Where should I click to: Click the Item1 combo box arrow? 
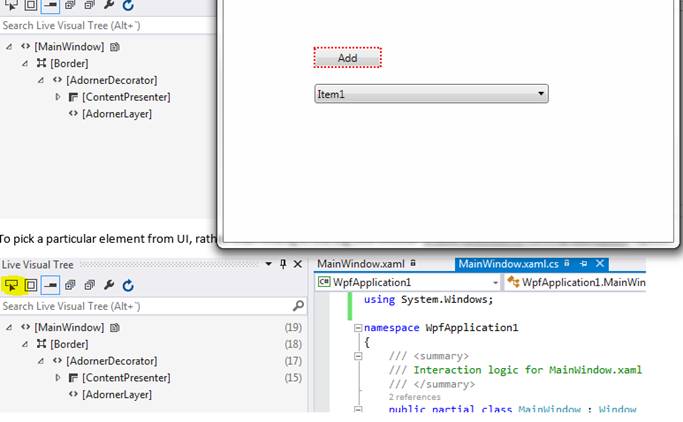(541, 94)
